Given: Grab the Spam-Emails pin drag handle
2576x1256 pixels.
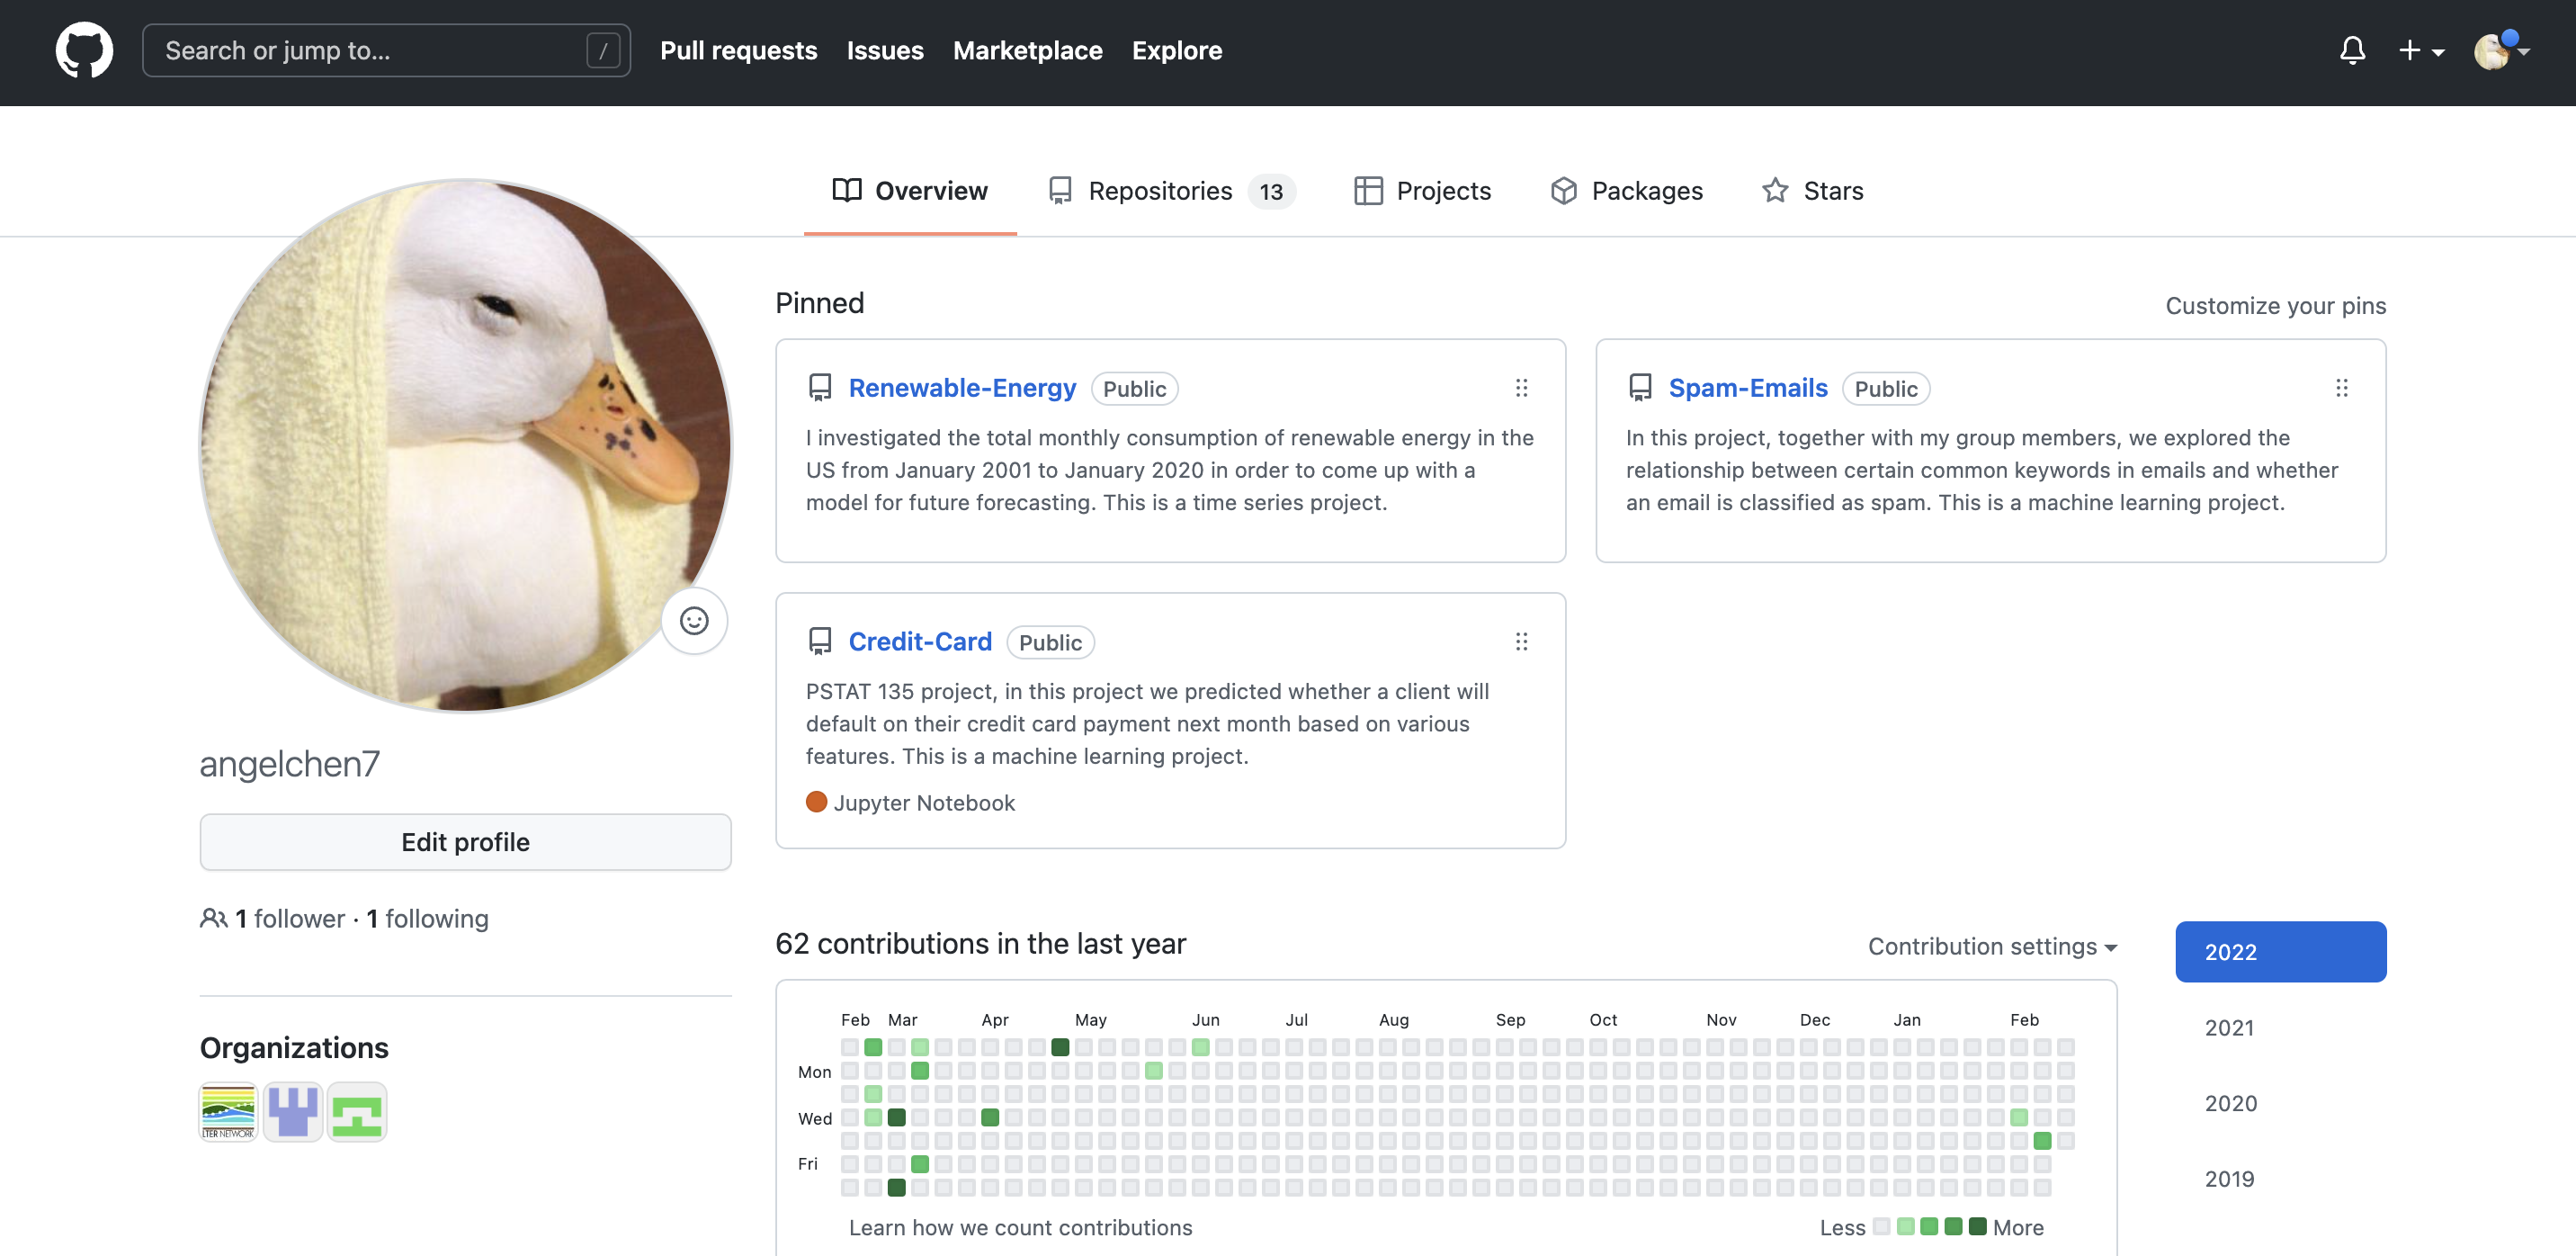Looking at the screenshot, I should 2341,388.
